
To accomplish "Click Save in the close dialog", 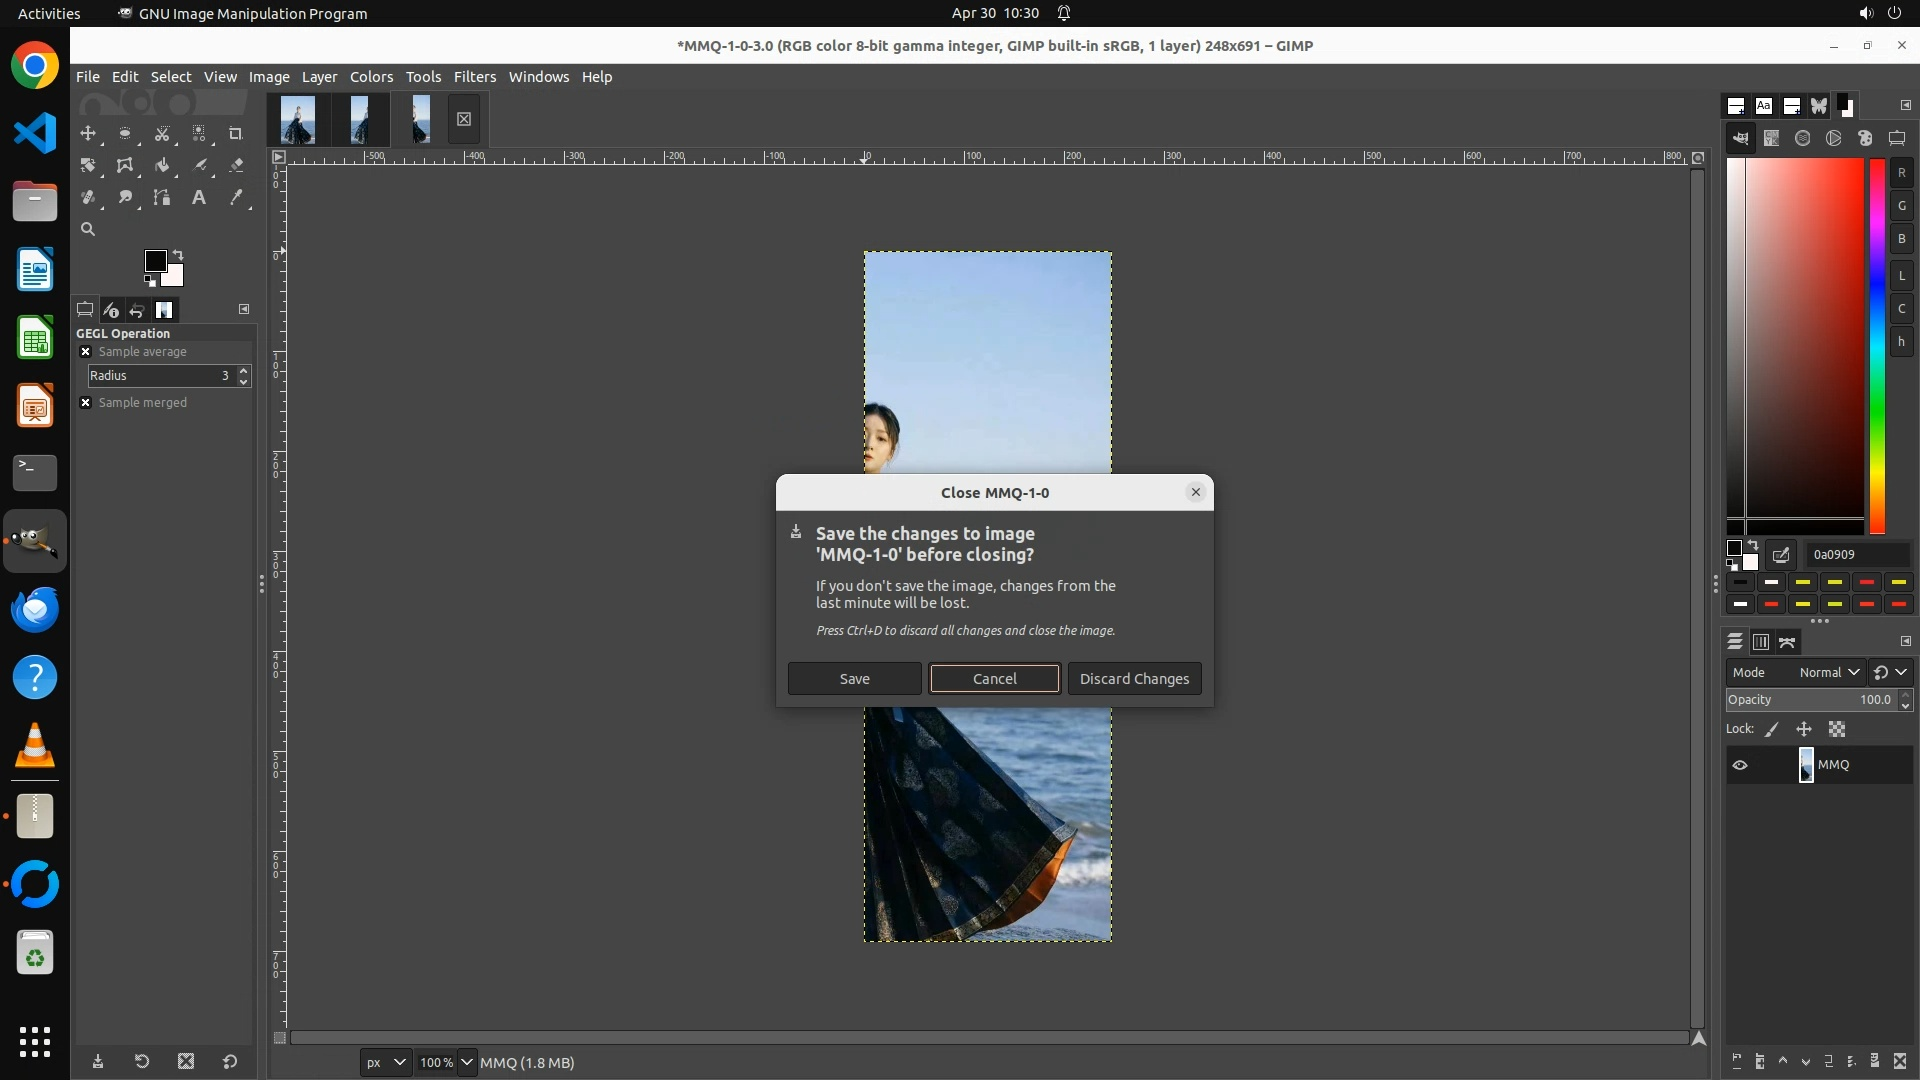I will (854, 679).
